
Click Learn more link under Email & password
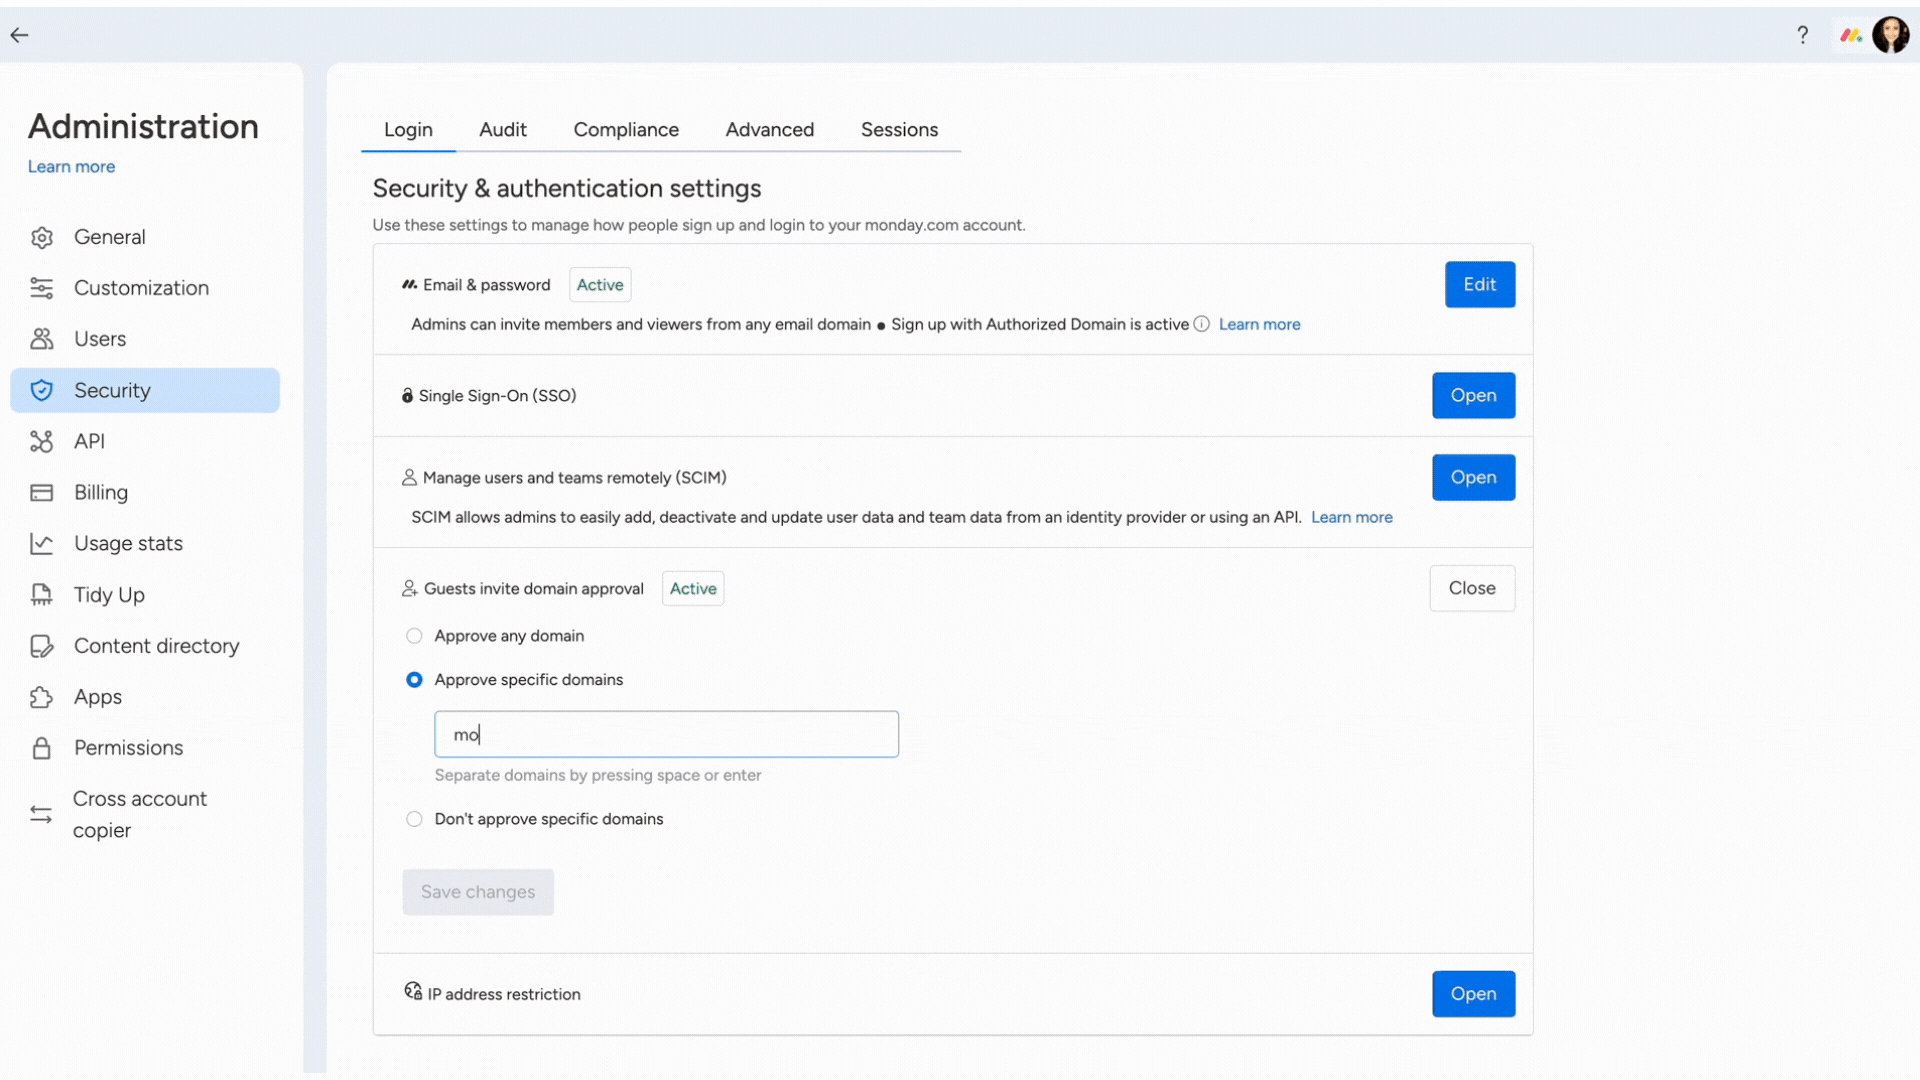(1259, 323)
